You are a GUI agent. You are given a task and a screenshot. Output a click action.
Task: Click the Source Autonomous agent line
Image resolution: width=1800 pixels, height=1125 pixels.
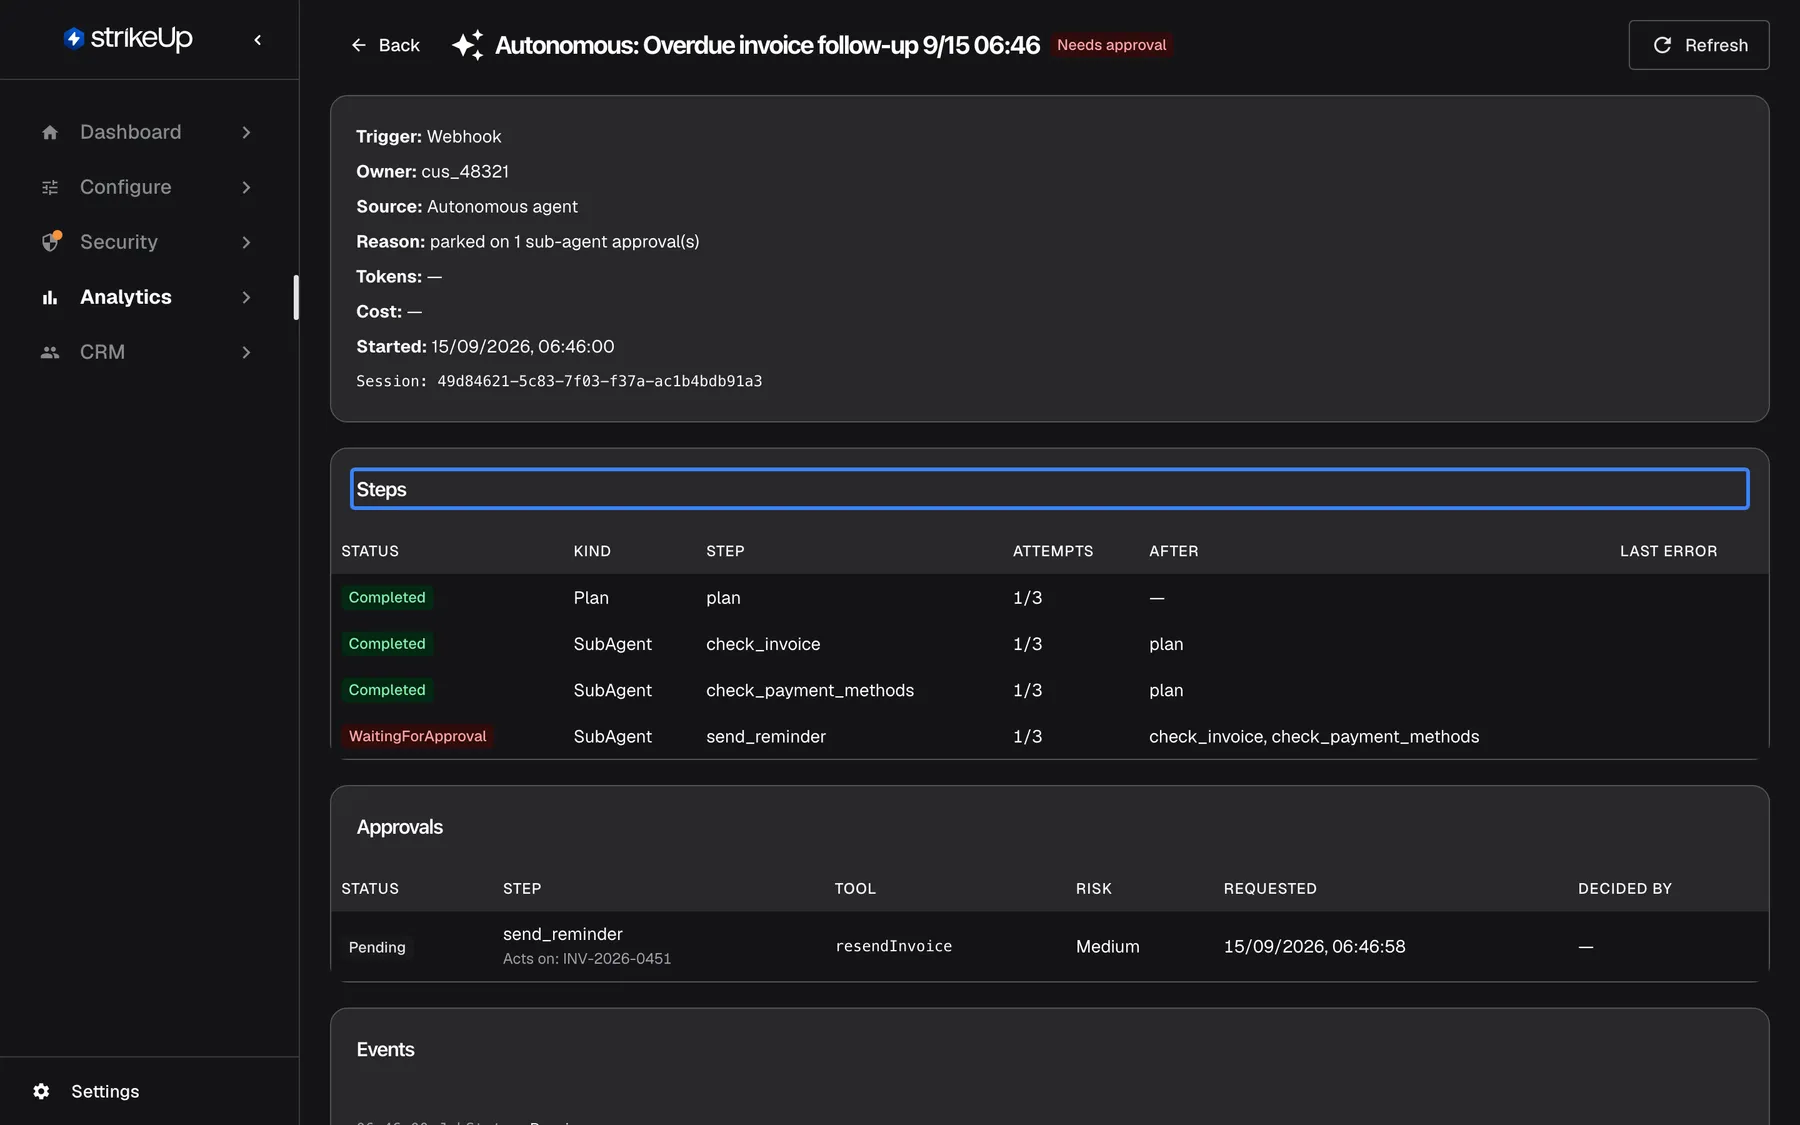click(466, 206)
